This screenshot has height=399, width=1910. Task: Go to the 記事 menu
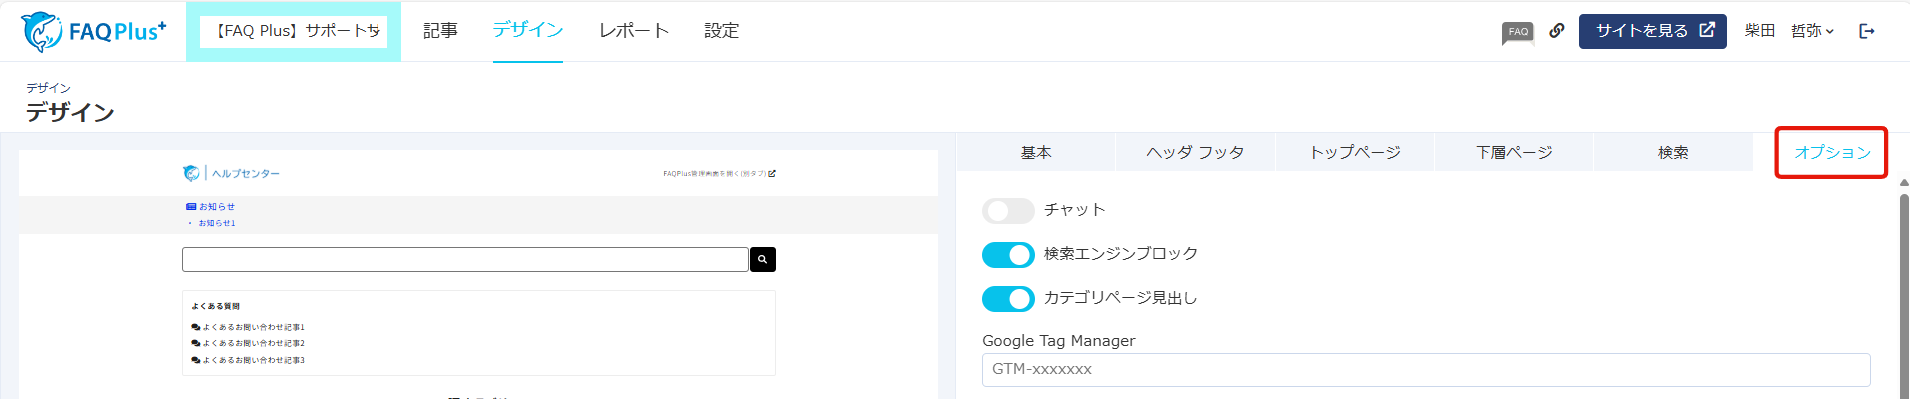pyautogui.click(x=440, y=31)
